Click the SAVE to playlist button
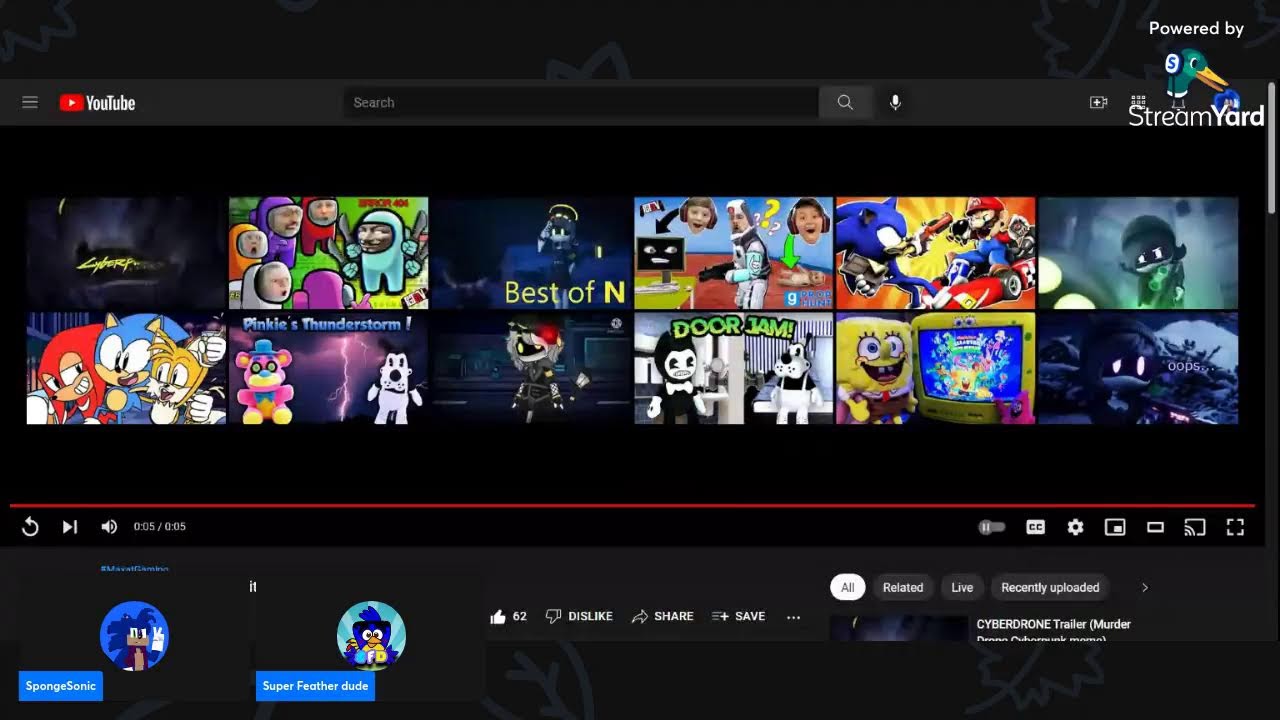This screenshot has height=720, width=1280. click(x=739, y=617)
